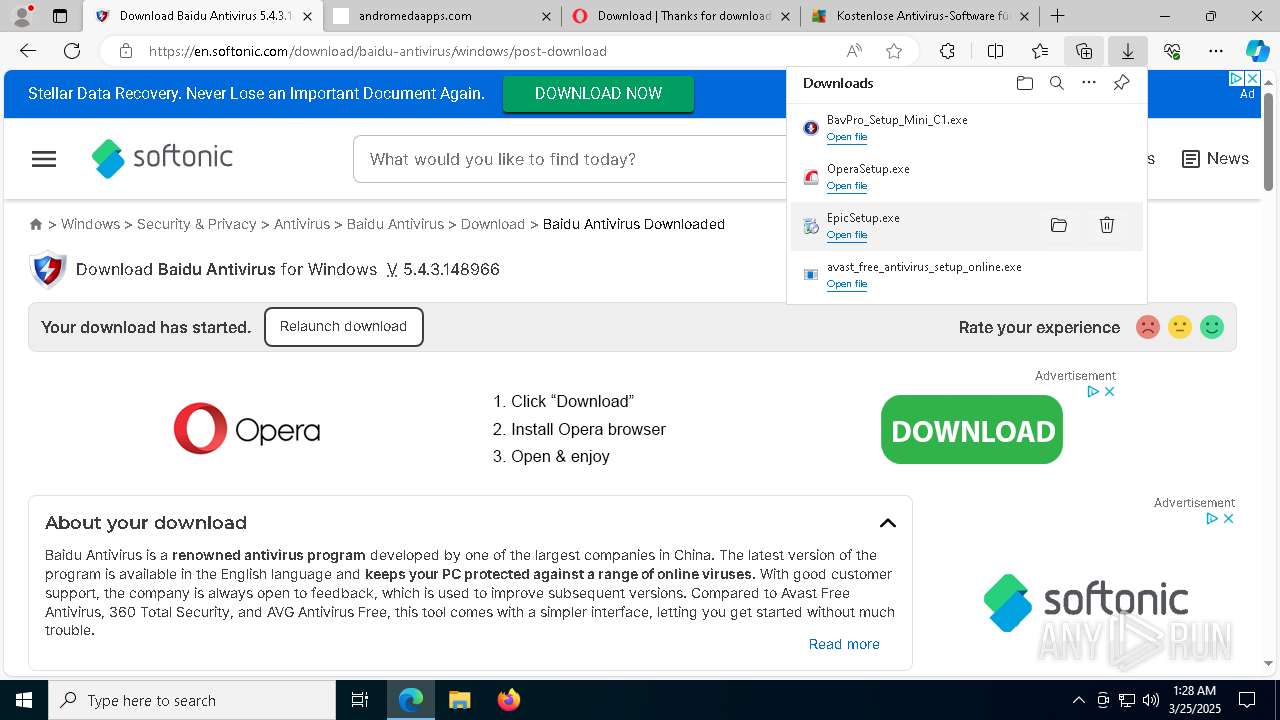Open a new browser tab

coord(1057,16)
